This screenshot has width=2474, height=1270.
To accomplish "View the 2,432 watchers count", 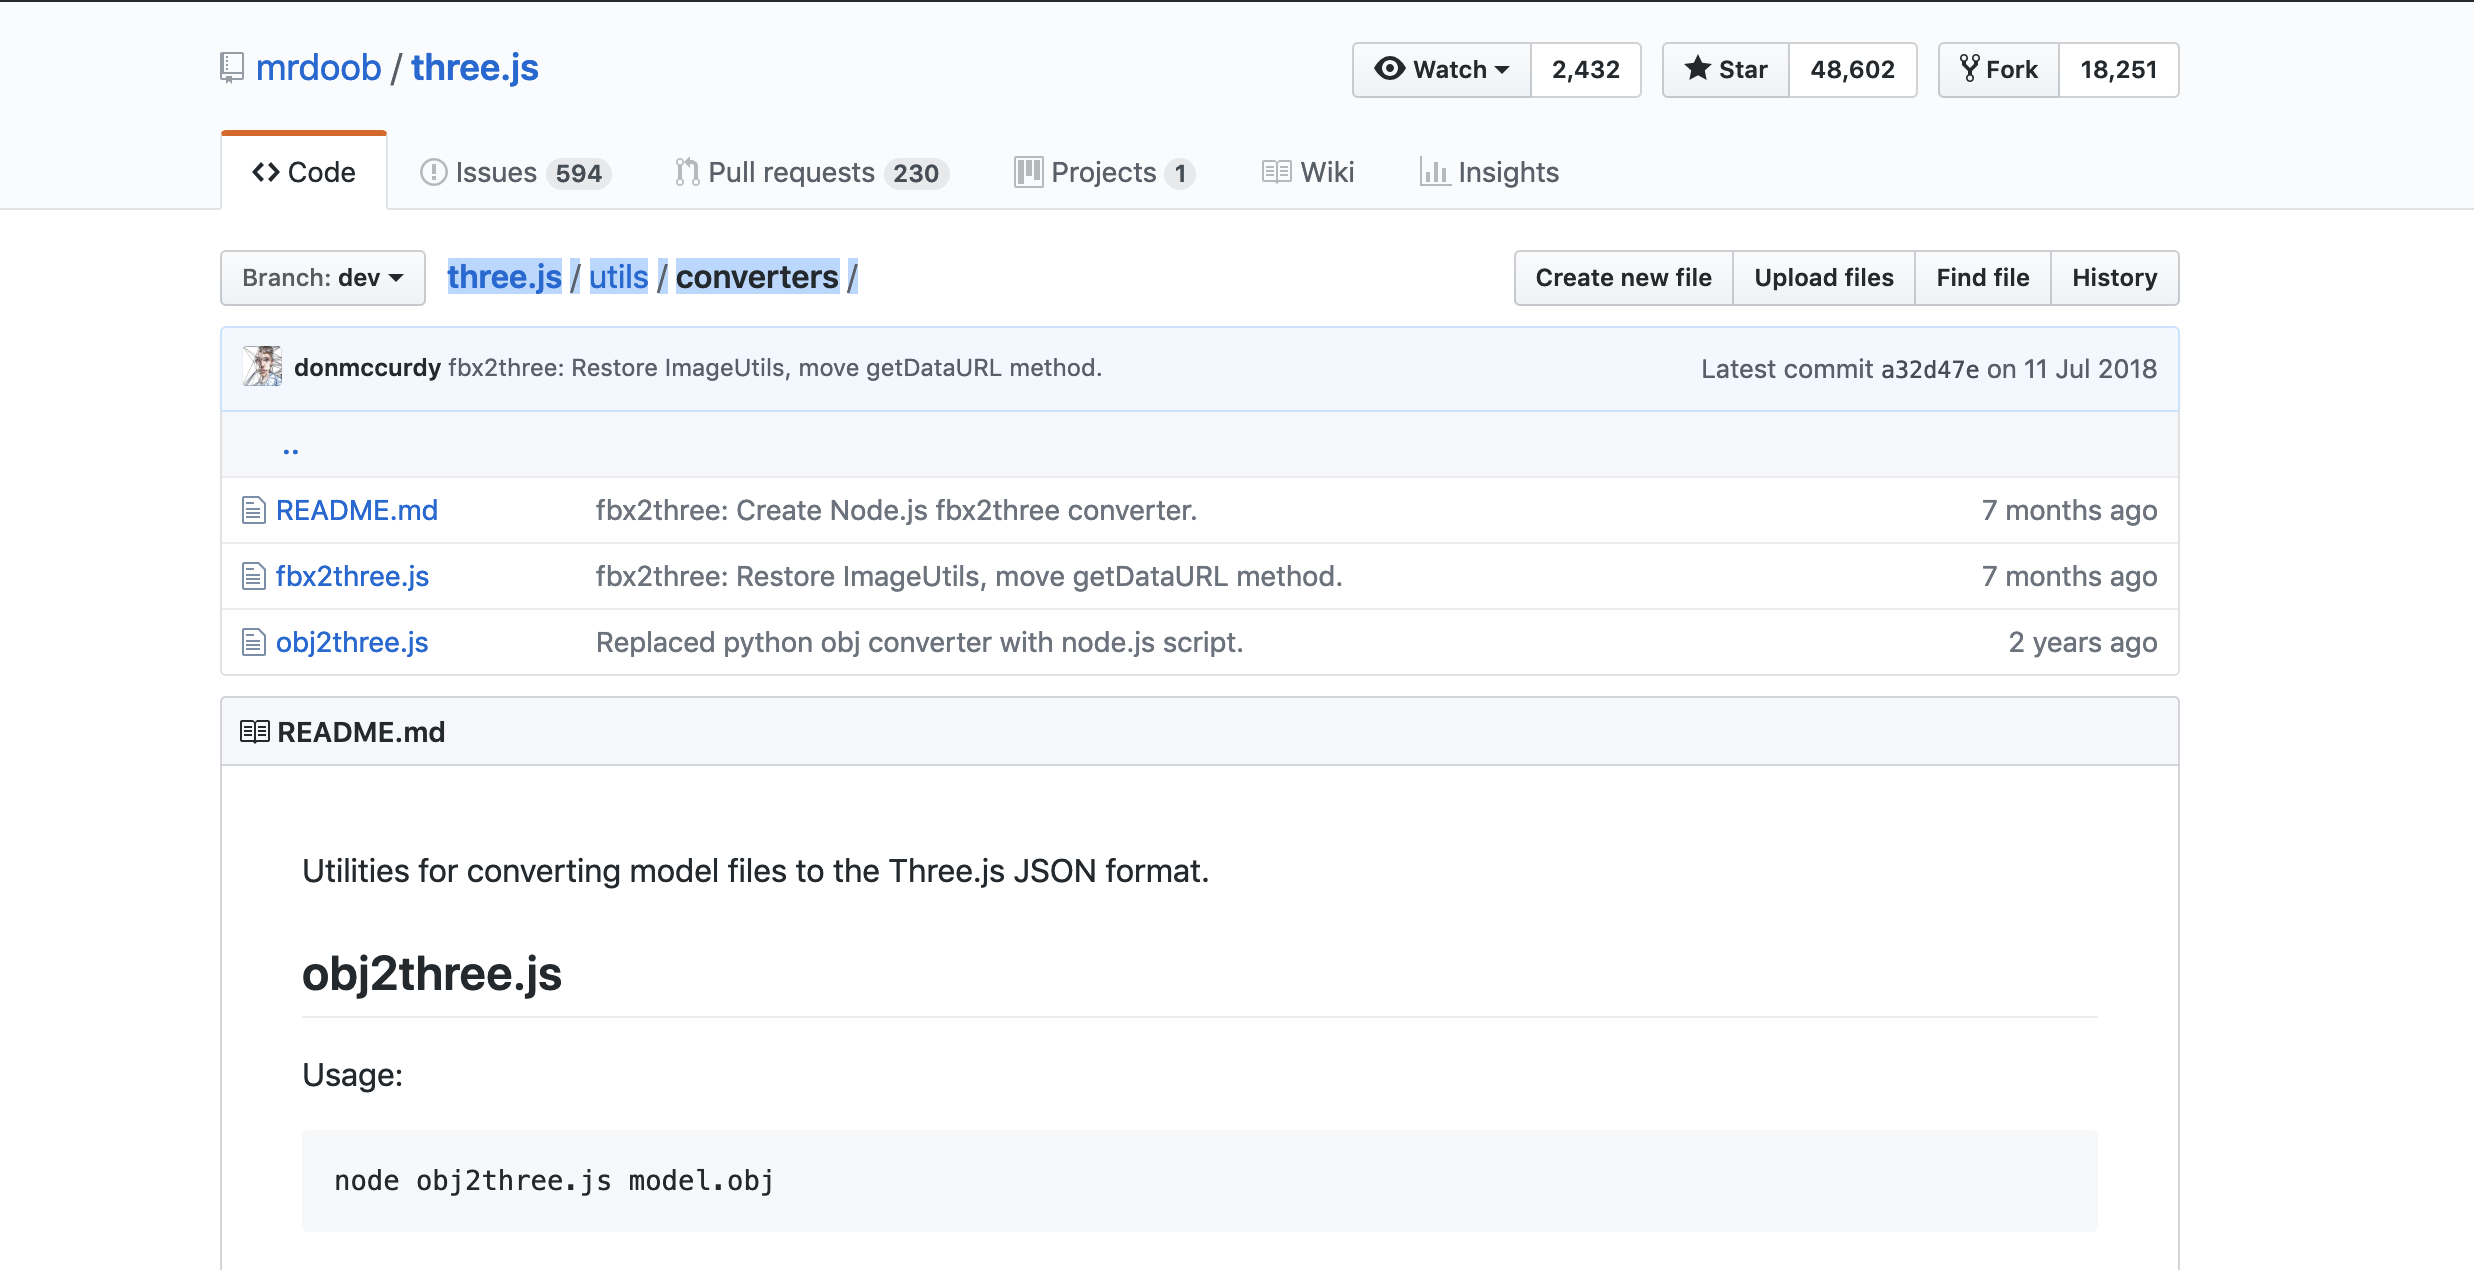I will [1585, 70].
